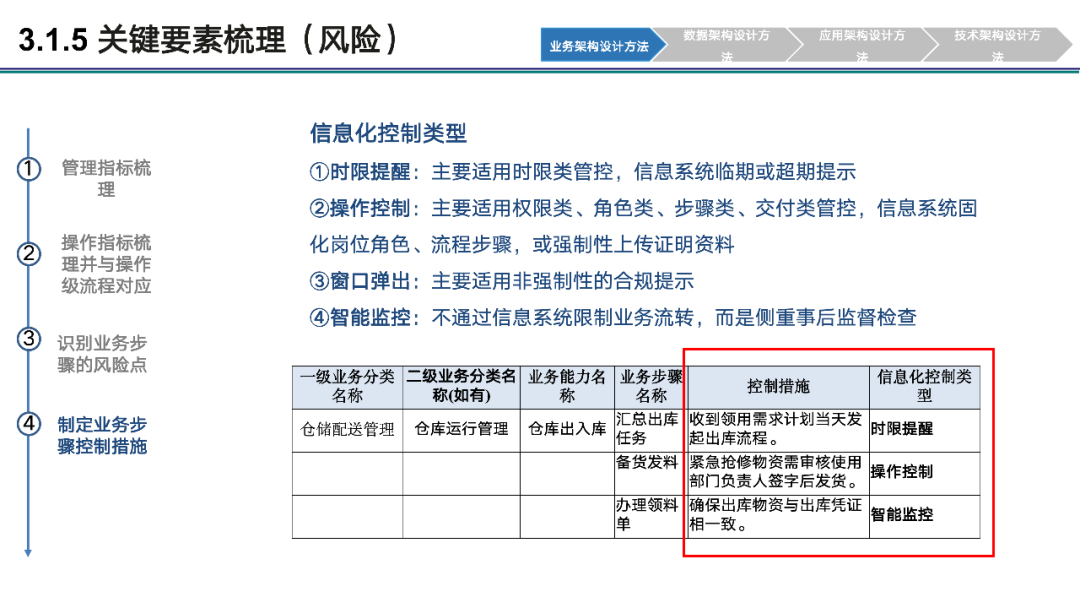Click the ③窗口弹出 description line

click(x=501, y=281)
